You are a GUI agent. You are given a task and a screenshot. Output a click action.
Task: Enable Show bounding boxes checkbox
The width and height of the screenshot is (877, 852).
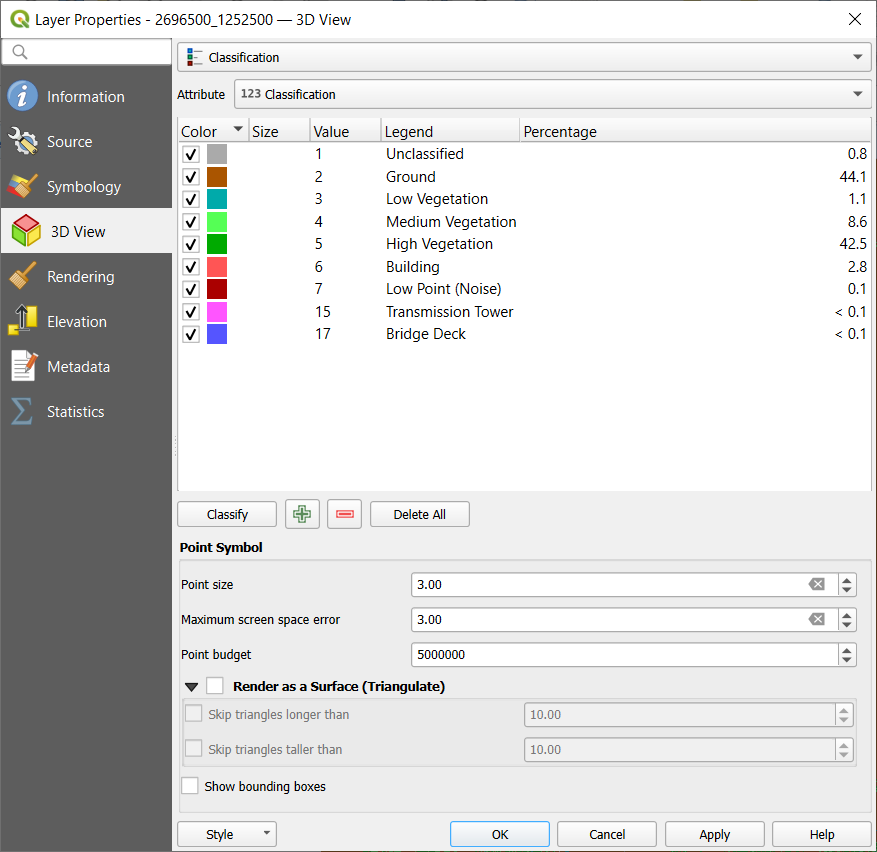[x=190, y=786]
